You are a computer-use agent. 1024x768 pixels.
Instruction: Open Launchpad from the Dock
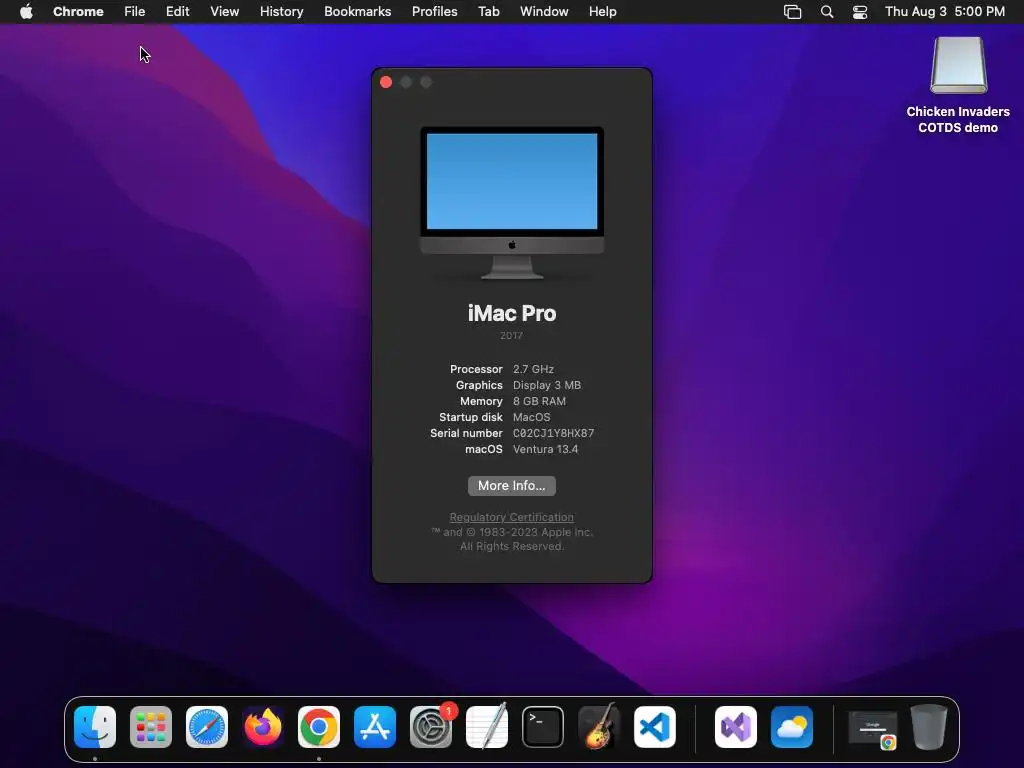pyautogui.click(x=151, y=727)
